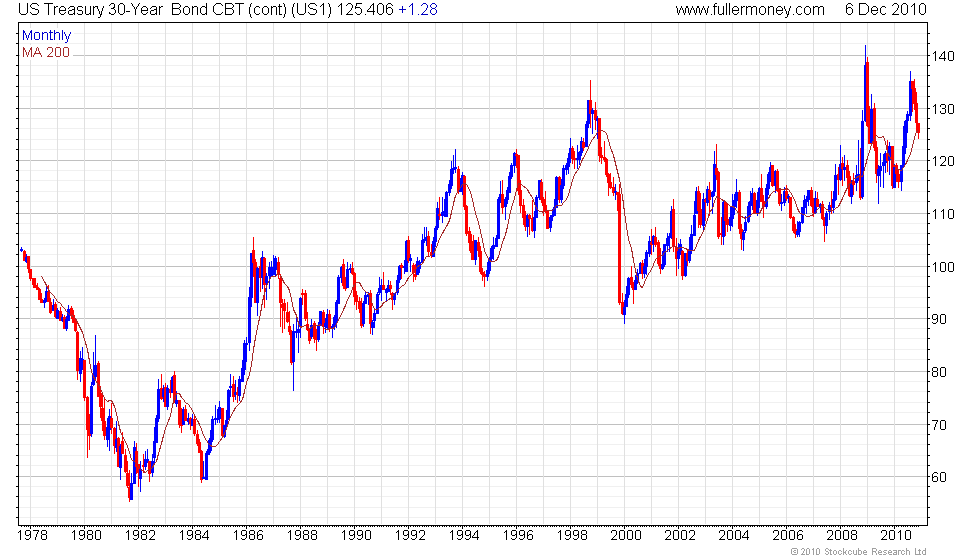This screenshot has height=560, width=980.
Task: Click the 100 y-axis label
Action: point(942,267)
